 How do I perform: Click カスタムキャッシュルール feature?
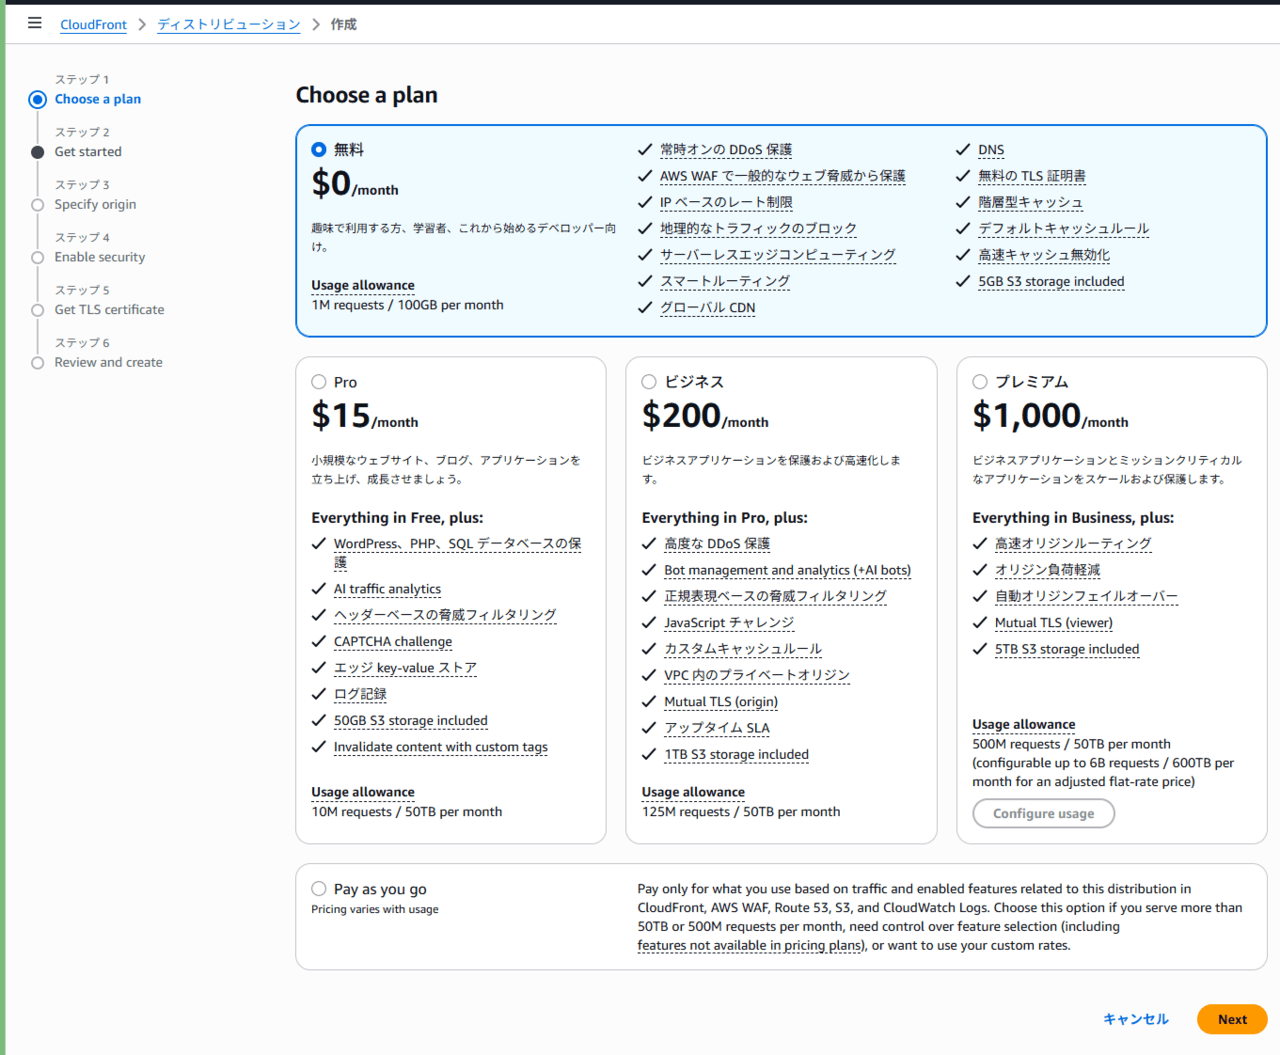pyautogui.click(x=743, y=650)
